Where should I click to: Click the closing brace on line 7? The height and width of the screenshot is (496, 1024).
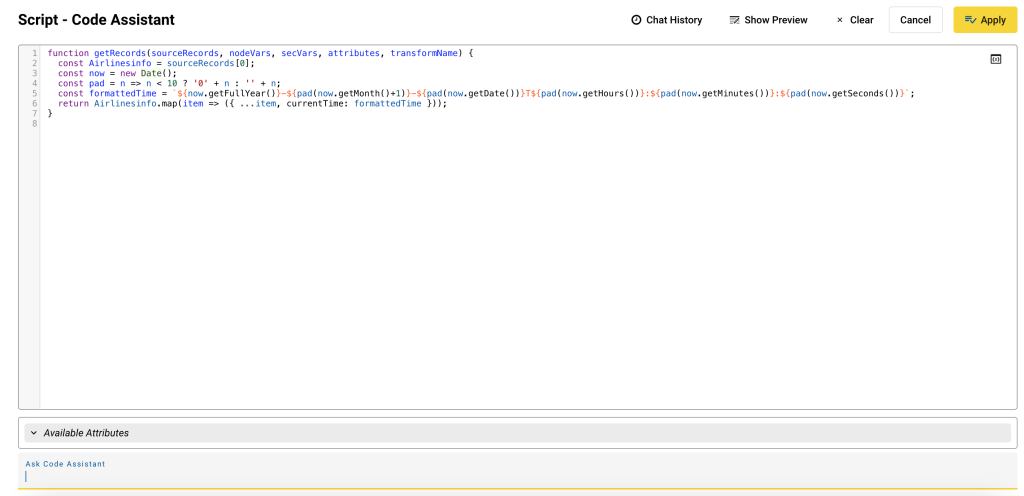pyautogui.click(x=50, y=113)
